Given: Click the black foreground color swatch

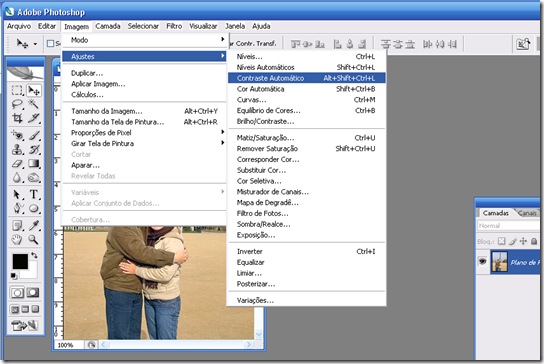Looking at the screenshot, I should (x=20, y=261).
